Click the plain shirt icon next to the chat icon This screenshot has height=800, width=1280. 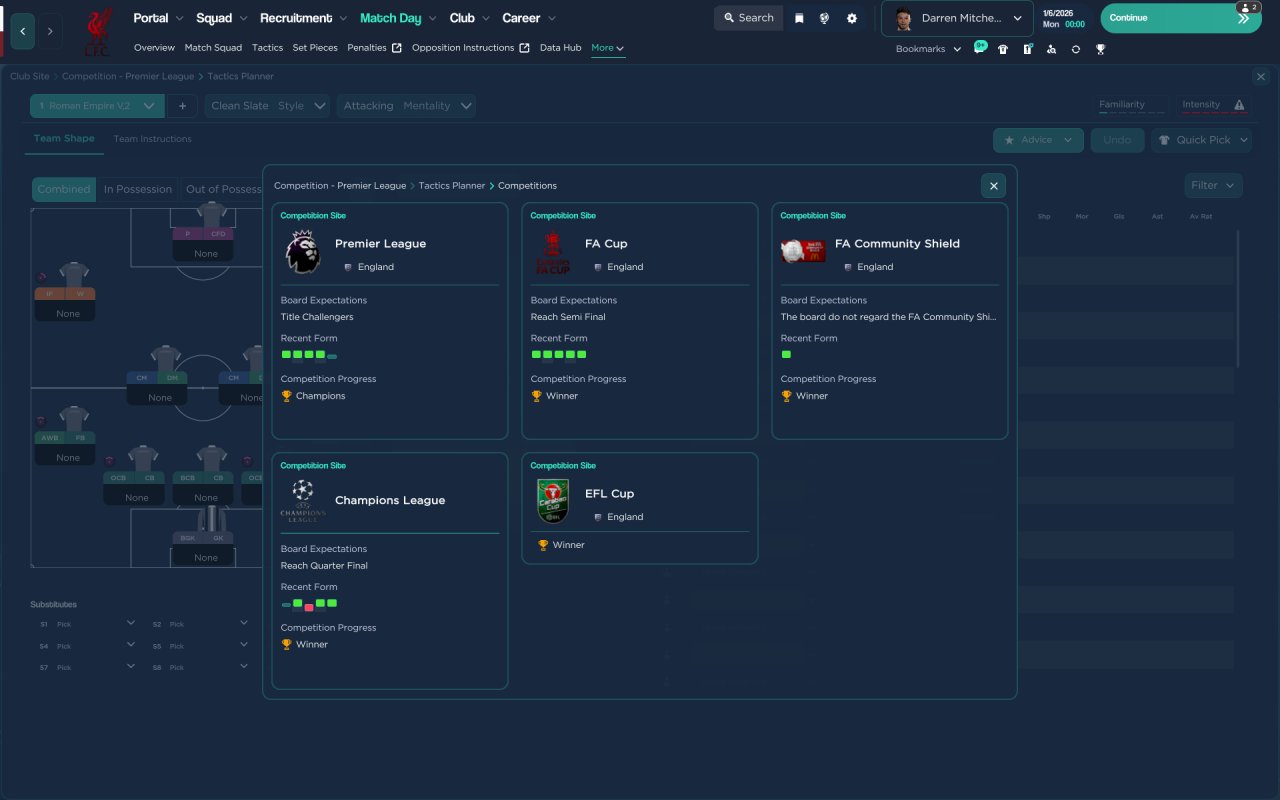click(x=1003, y=49)
